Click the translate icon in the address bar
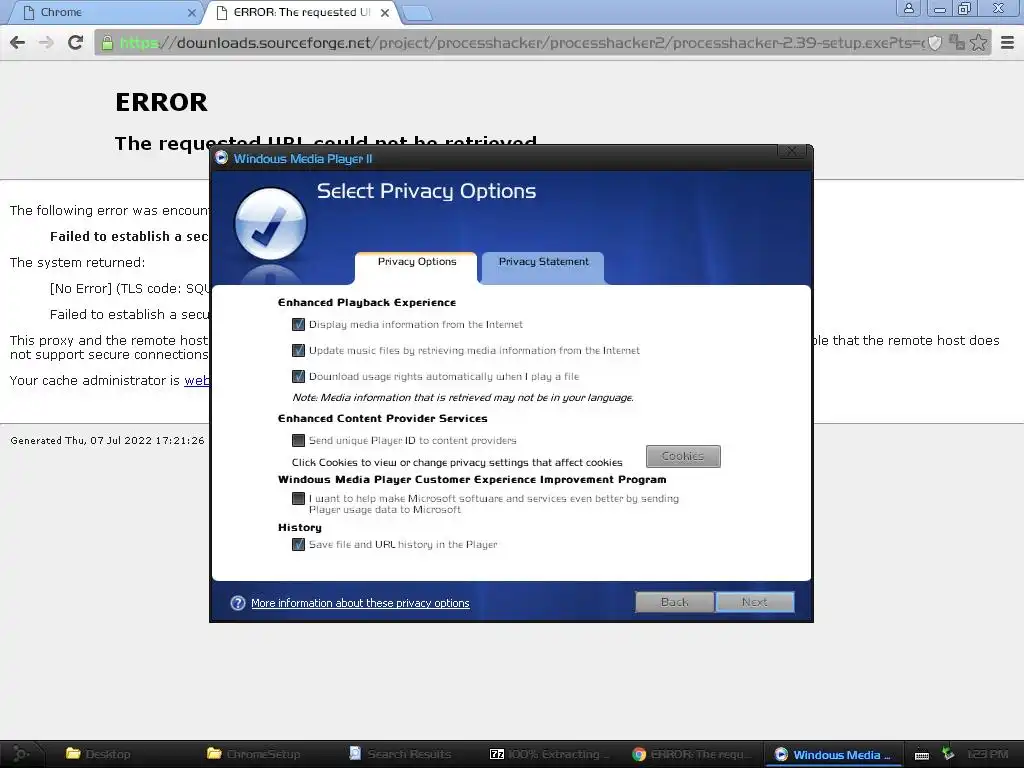The image size is (1024, 768). tap(957, 43)
